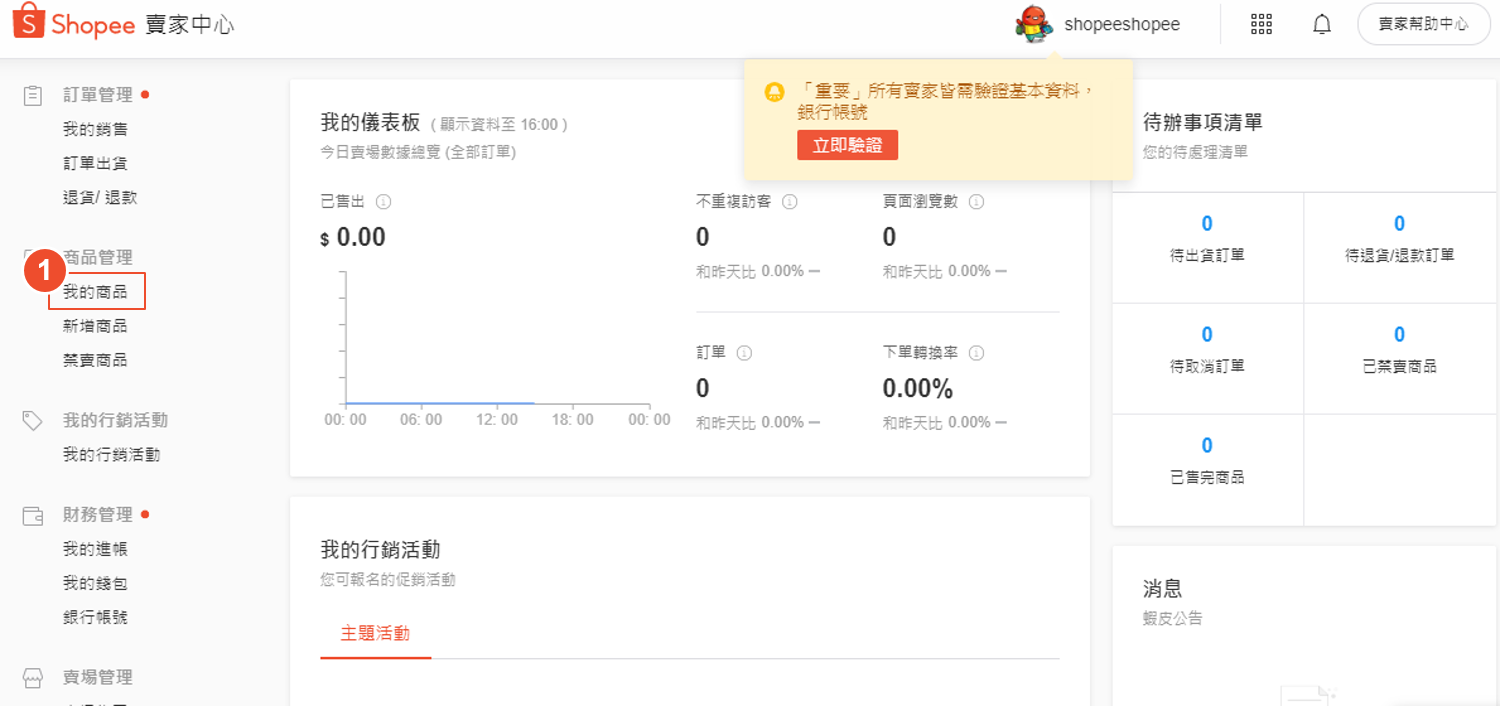Image resolution: width=1500 pixels, height=706 pixels.
Task: Open 銀行帳號 under 財務管理
Action: (x=95, y=617)
